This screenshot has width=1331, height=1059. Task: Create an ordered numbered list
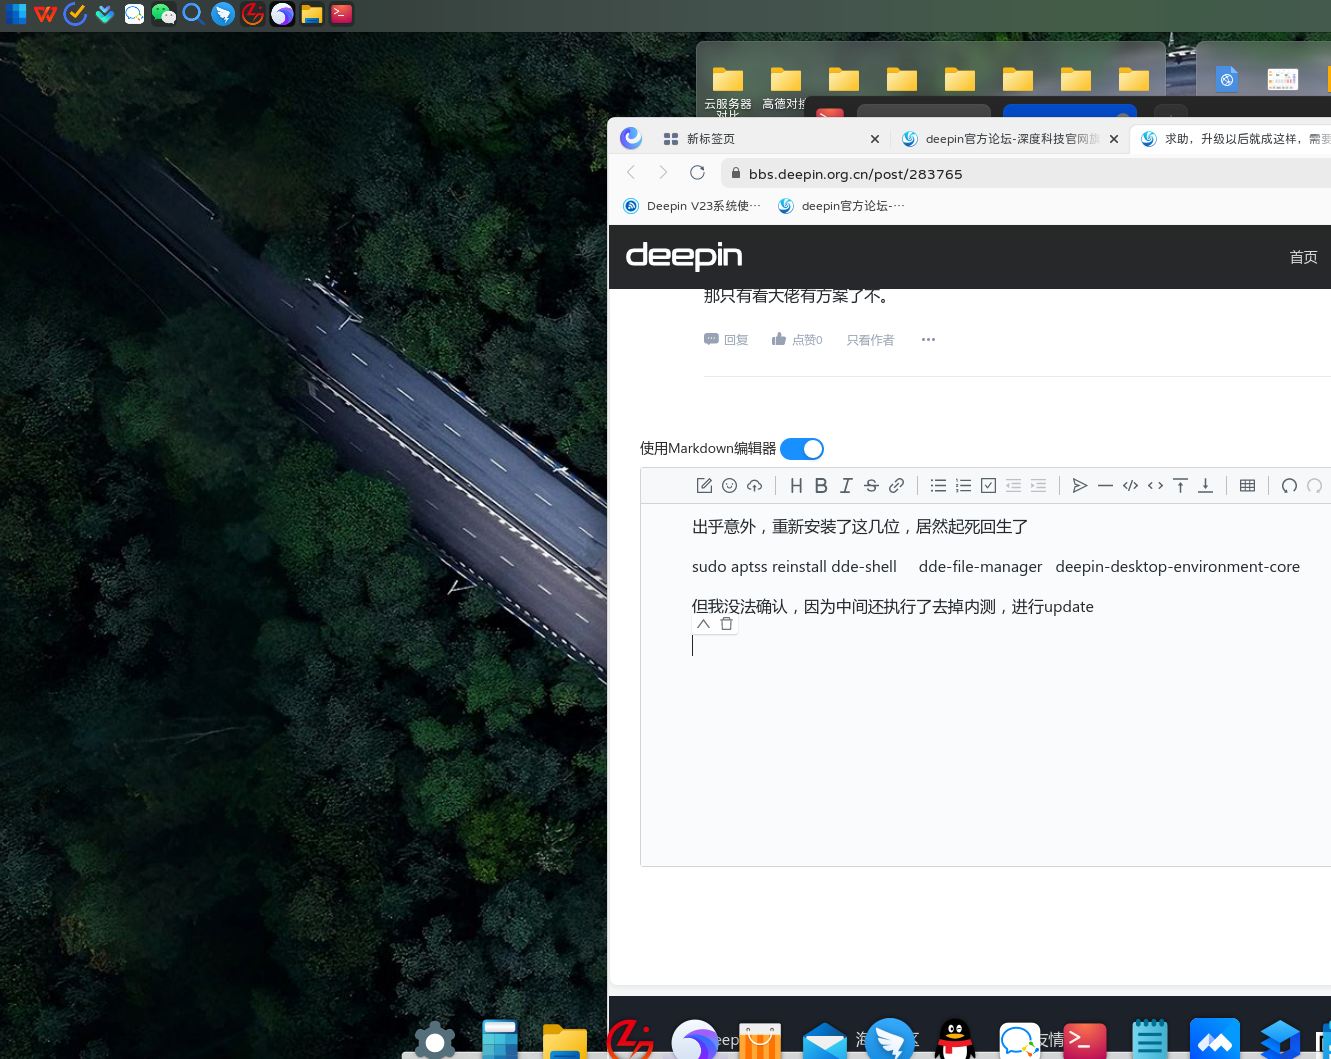pos(963,486)
